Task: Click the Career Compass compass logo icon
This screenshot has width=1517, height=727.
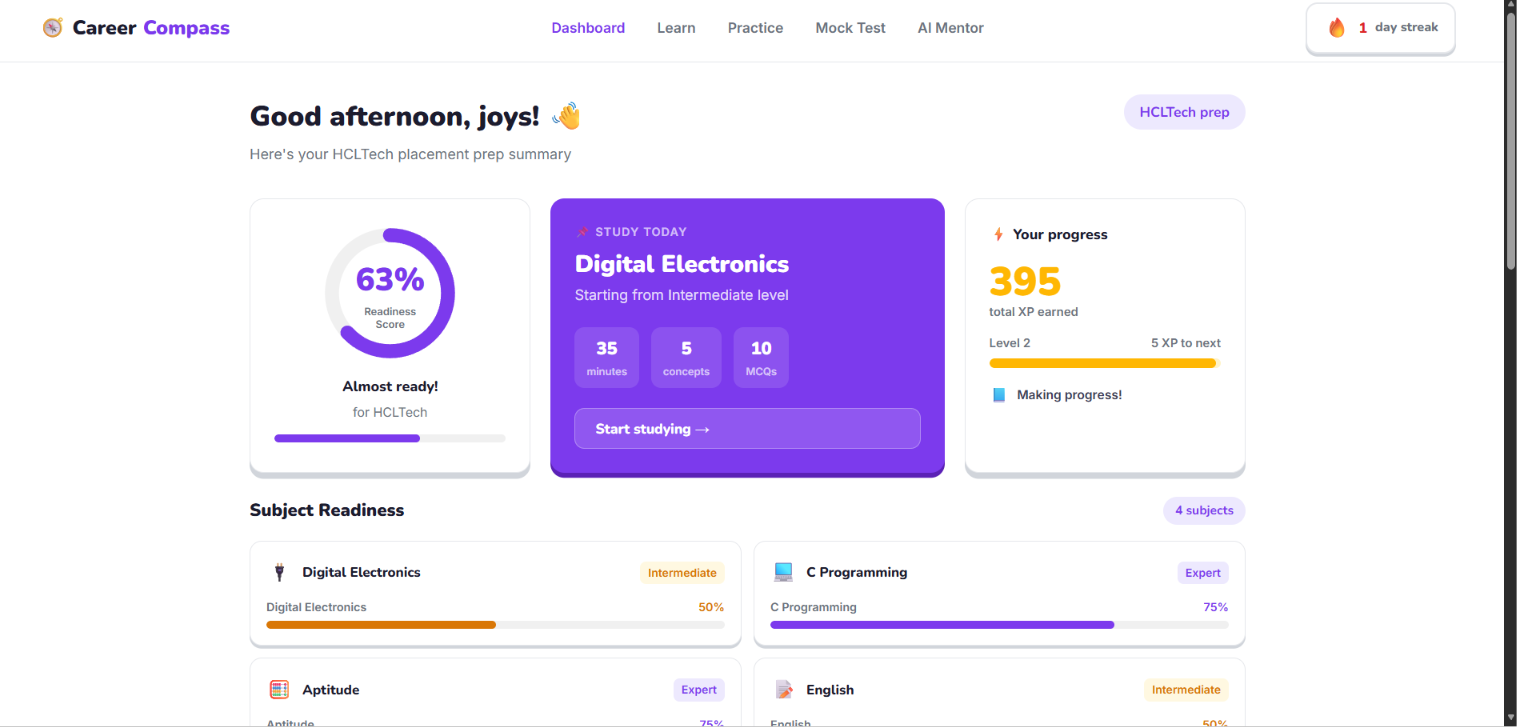Action: pyautogui.click(x=52, y=28)
